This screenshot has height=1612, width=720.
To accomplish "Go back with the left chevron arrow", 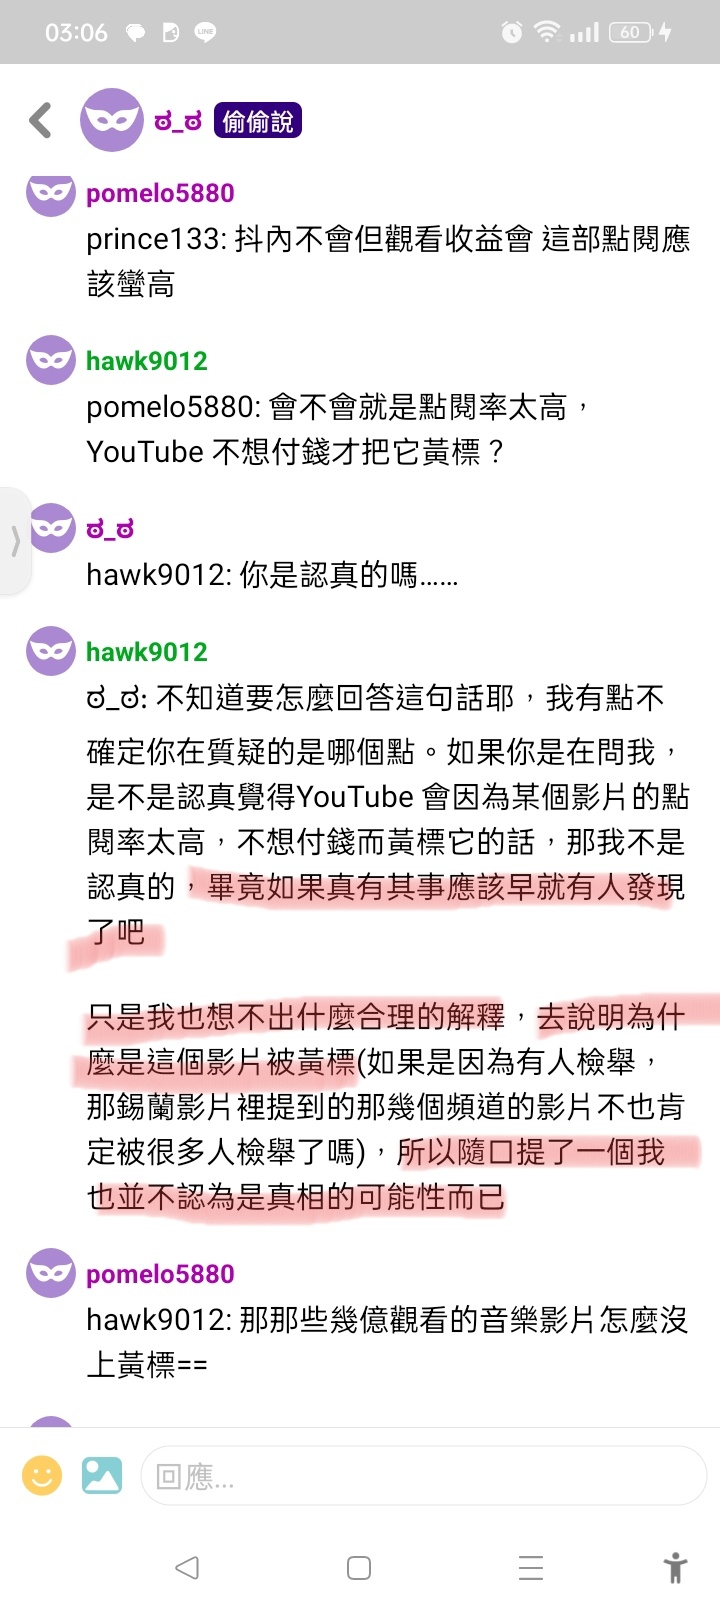I will [40, 120].
